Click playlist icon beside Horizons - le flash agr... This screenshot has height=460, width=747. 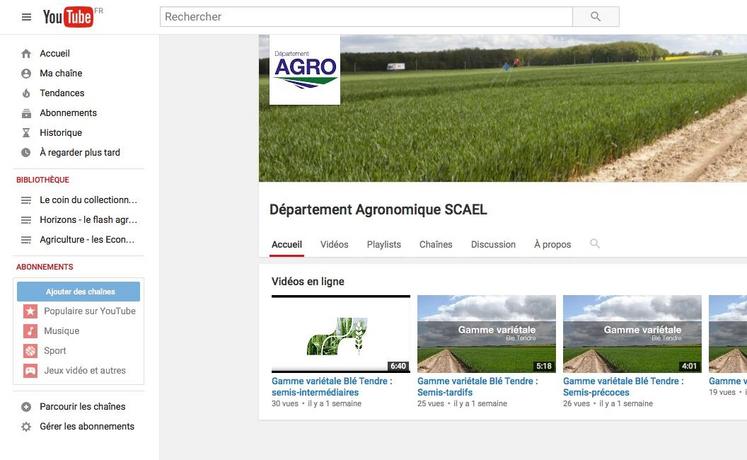coord(26,220)
